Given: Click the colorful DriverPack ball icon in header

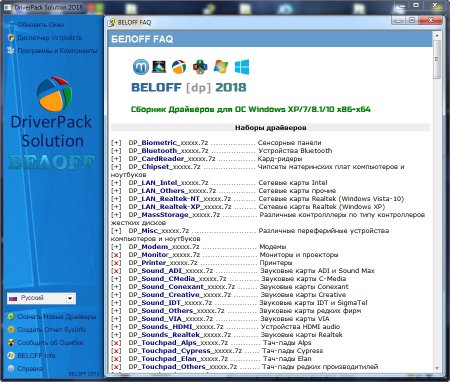Looking at the screenshot, I should [179, 67].
